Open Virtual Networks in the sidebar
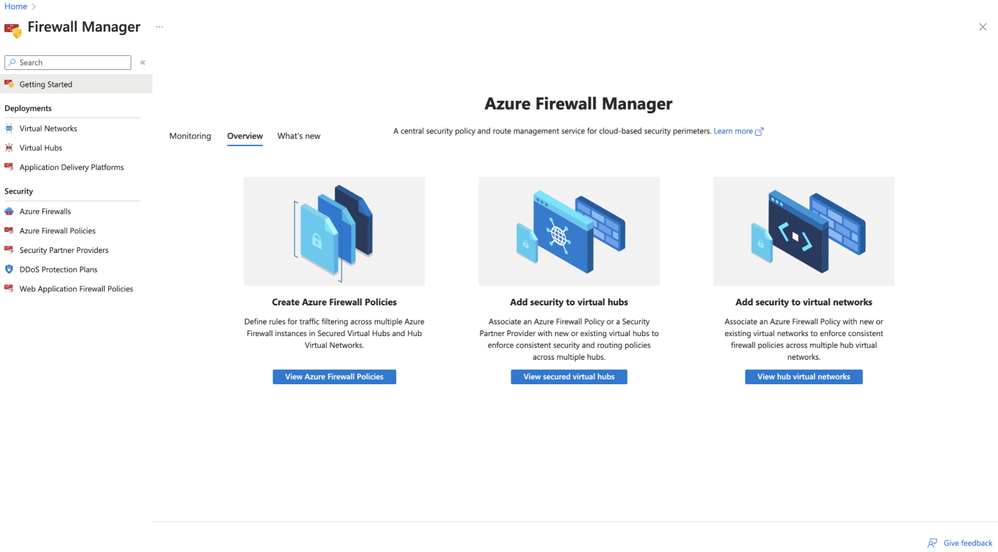This screenshot has width=998, height=552. pyautogui.click(x=48, y=129)
